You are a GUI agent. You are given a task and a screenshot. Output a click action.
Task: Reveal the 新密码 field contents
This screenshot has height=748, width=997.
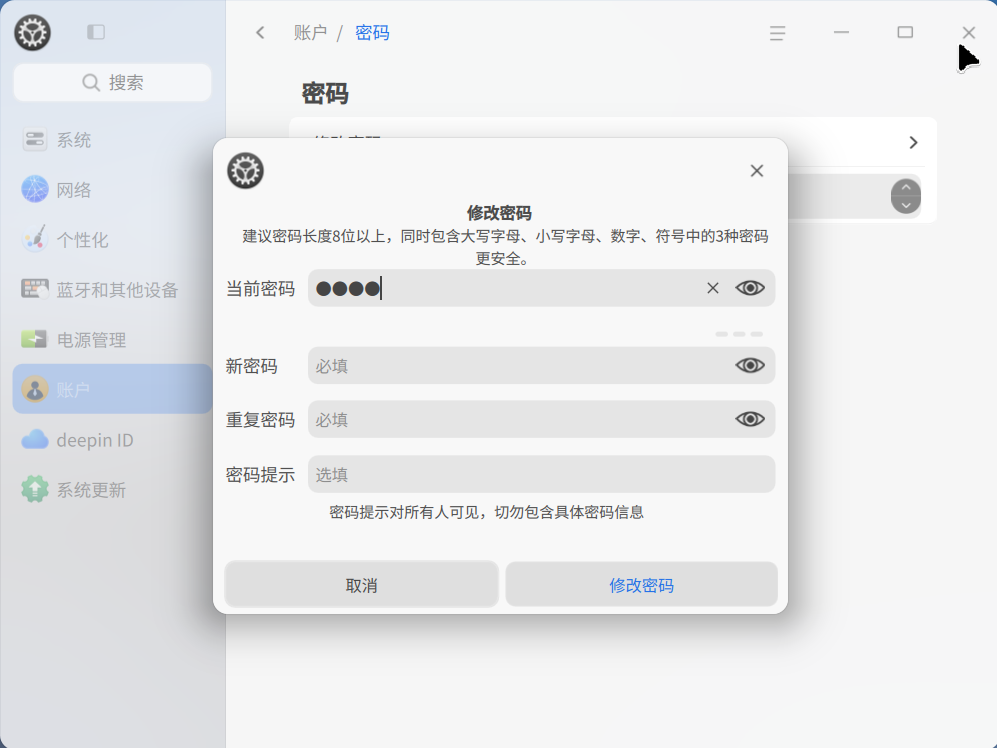tap(750, 365)
